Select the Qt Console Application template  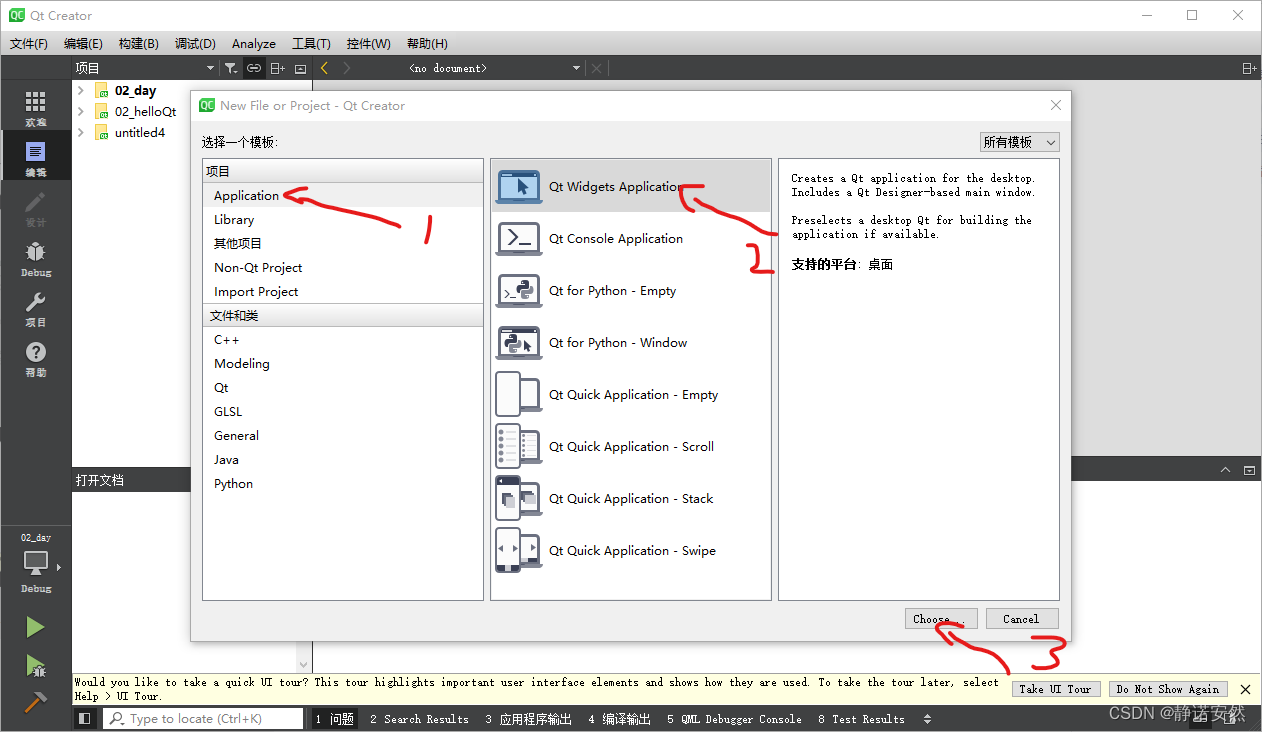point(631,238)
